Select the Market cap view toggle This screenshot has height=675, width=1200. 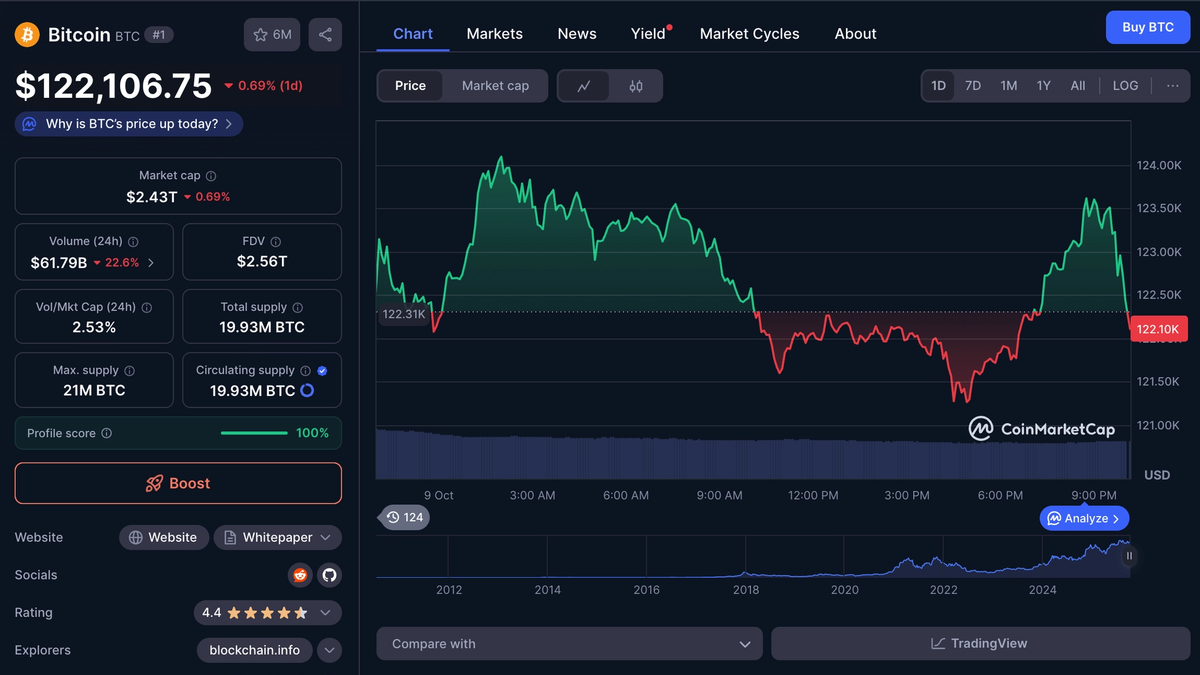coord(495,86)
